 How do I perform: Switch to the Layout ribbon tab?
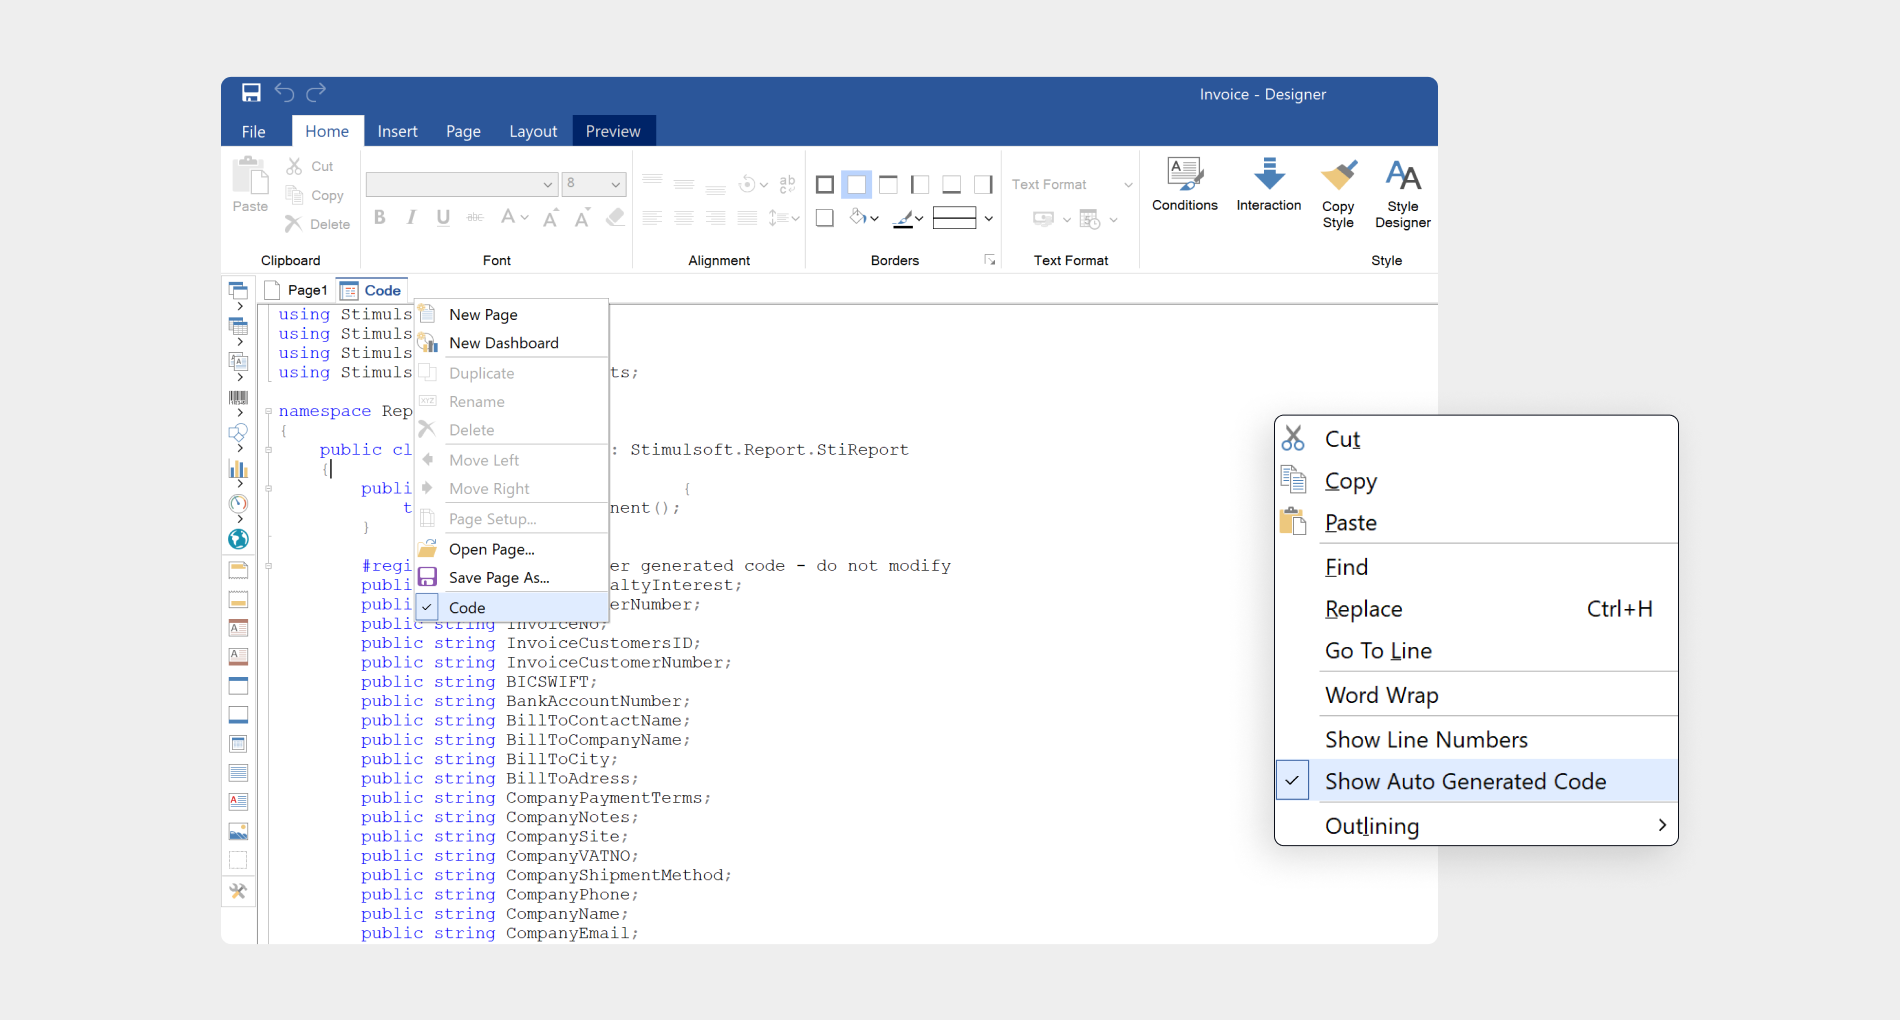(533, 131)
